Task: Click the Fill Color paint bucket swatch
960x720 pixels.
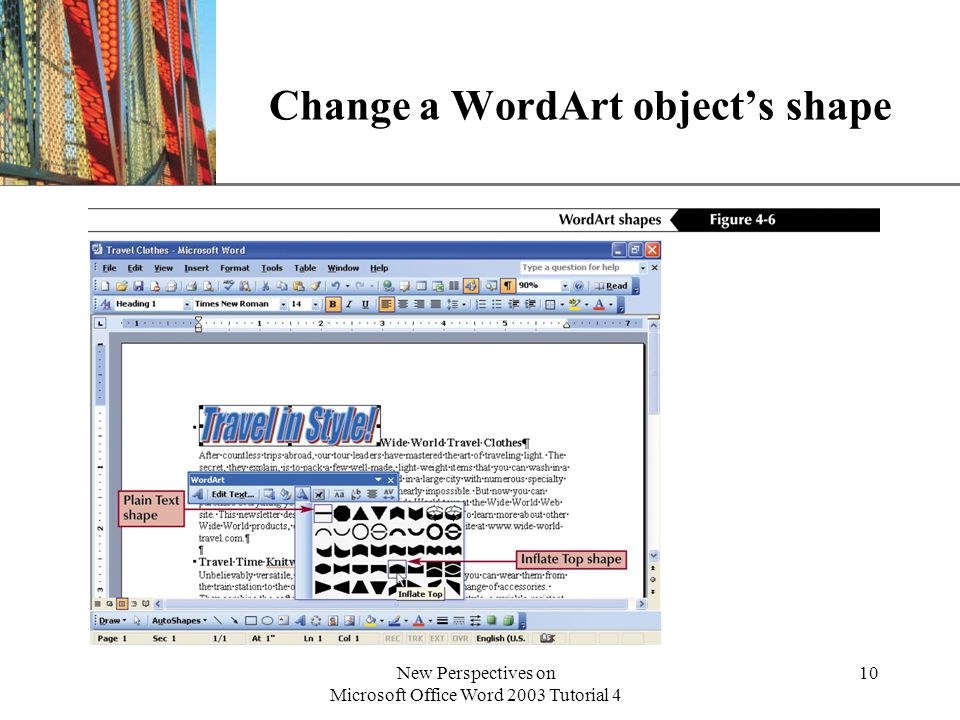Action: tap(370, 621)
